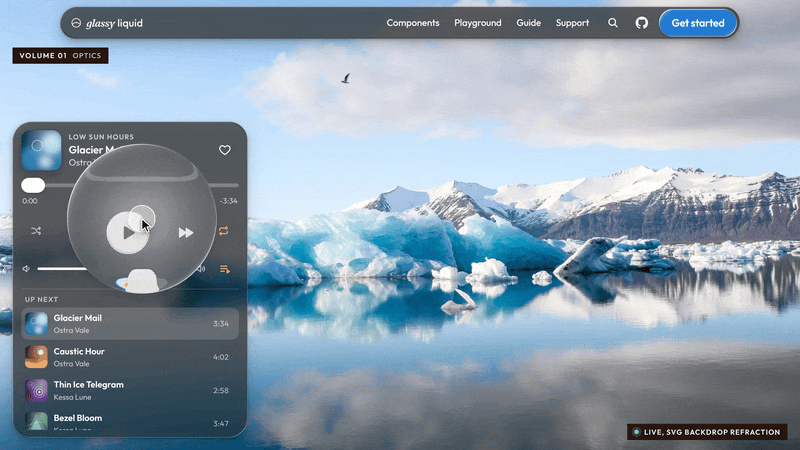Click the high volume speaker icon
This screenshot has width=800, height=450.
click(202, 269)
